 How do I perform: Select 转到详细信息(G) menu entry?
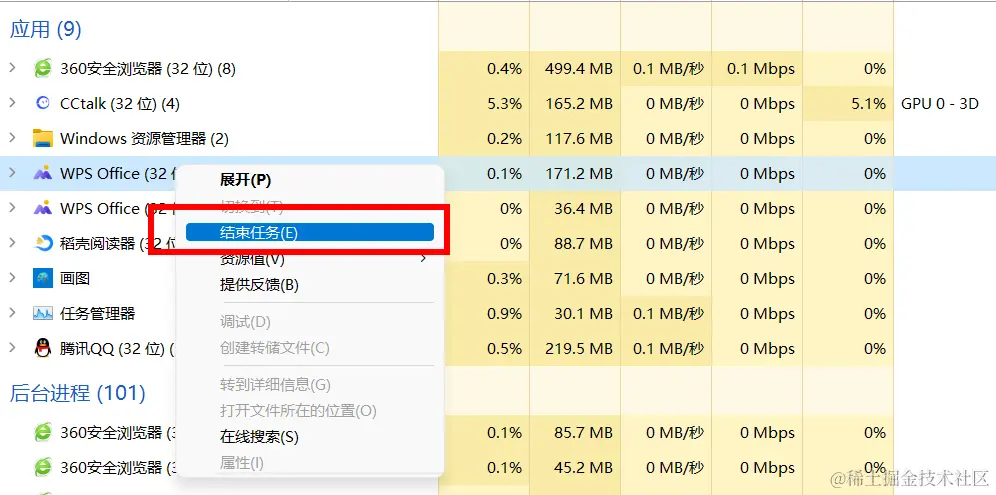point(275,384)
